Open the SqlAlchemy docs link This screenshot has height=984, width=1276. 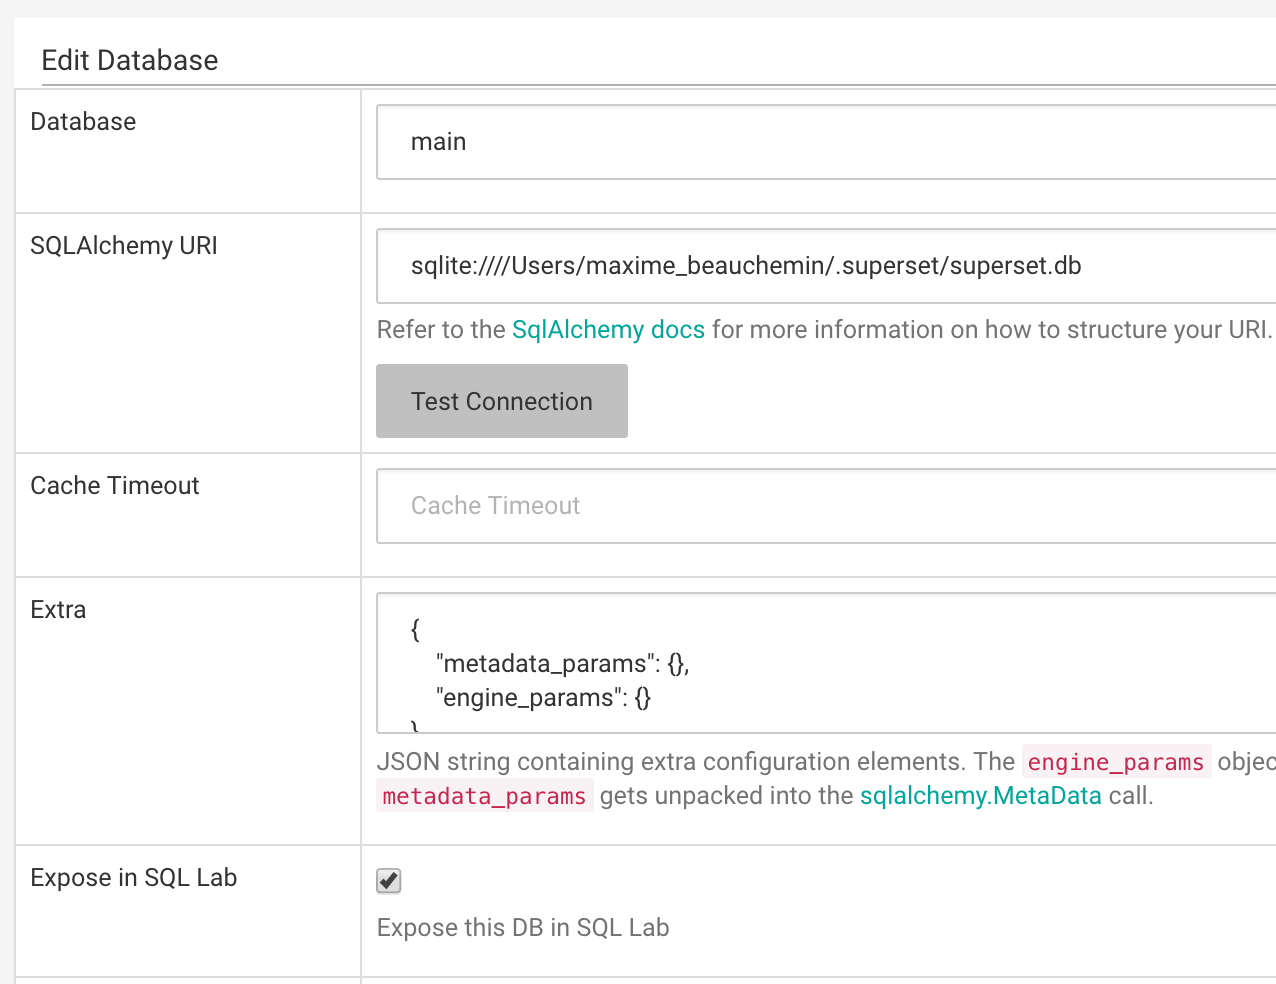point(608,330)
